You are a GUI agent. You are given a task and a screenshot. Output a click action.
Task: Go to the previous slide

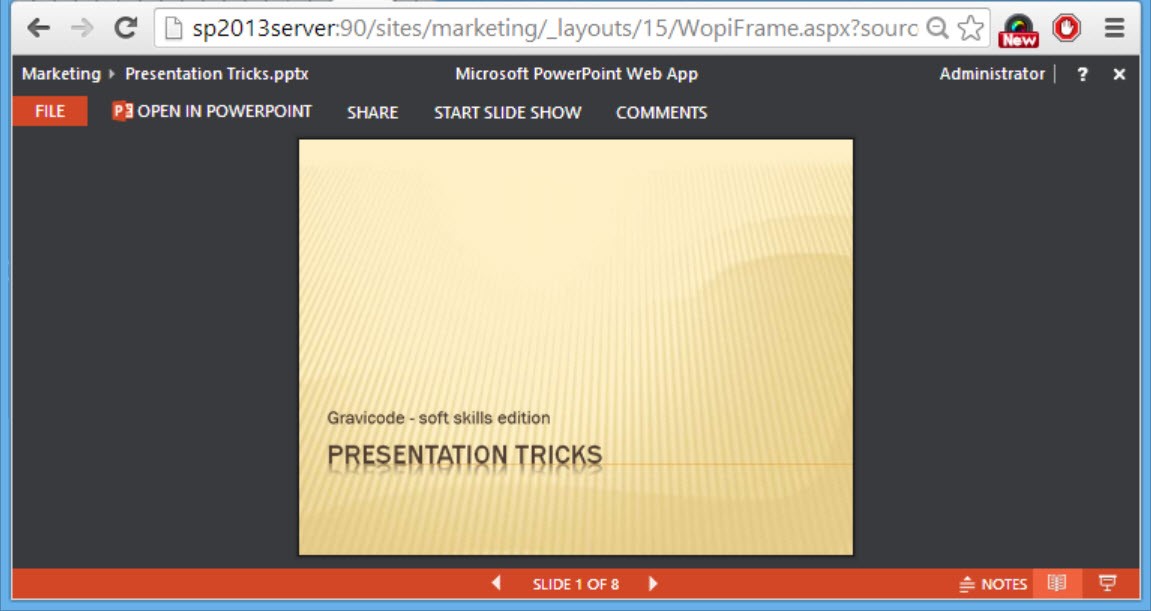click(496, 583)
